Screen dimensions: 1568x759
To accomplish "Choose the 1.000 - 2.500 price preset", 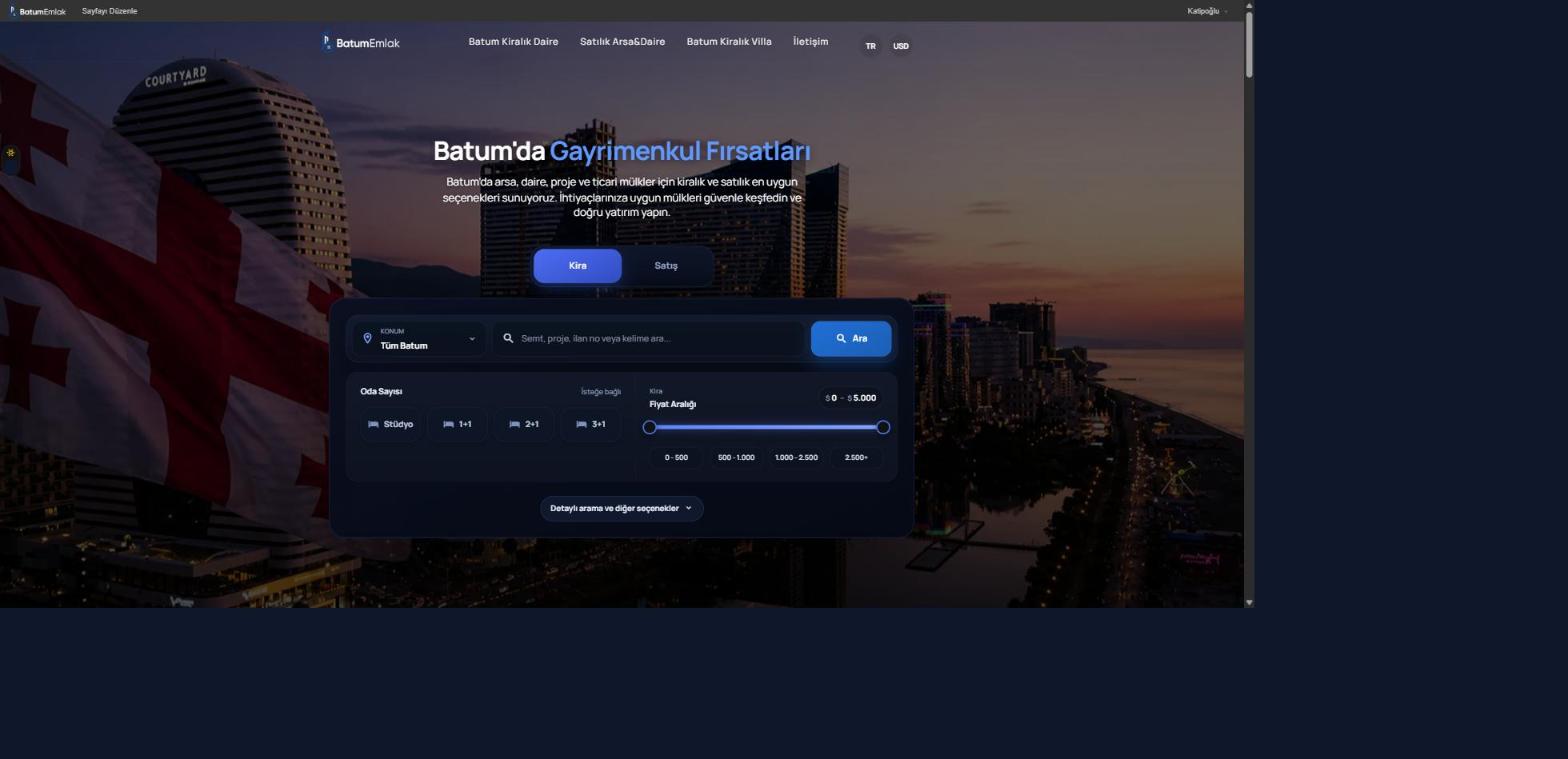I will pos(796,457).
